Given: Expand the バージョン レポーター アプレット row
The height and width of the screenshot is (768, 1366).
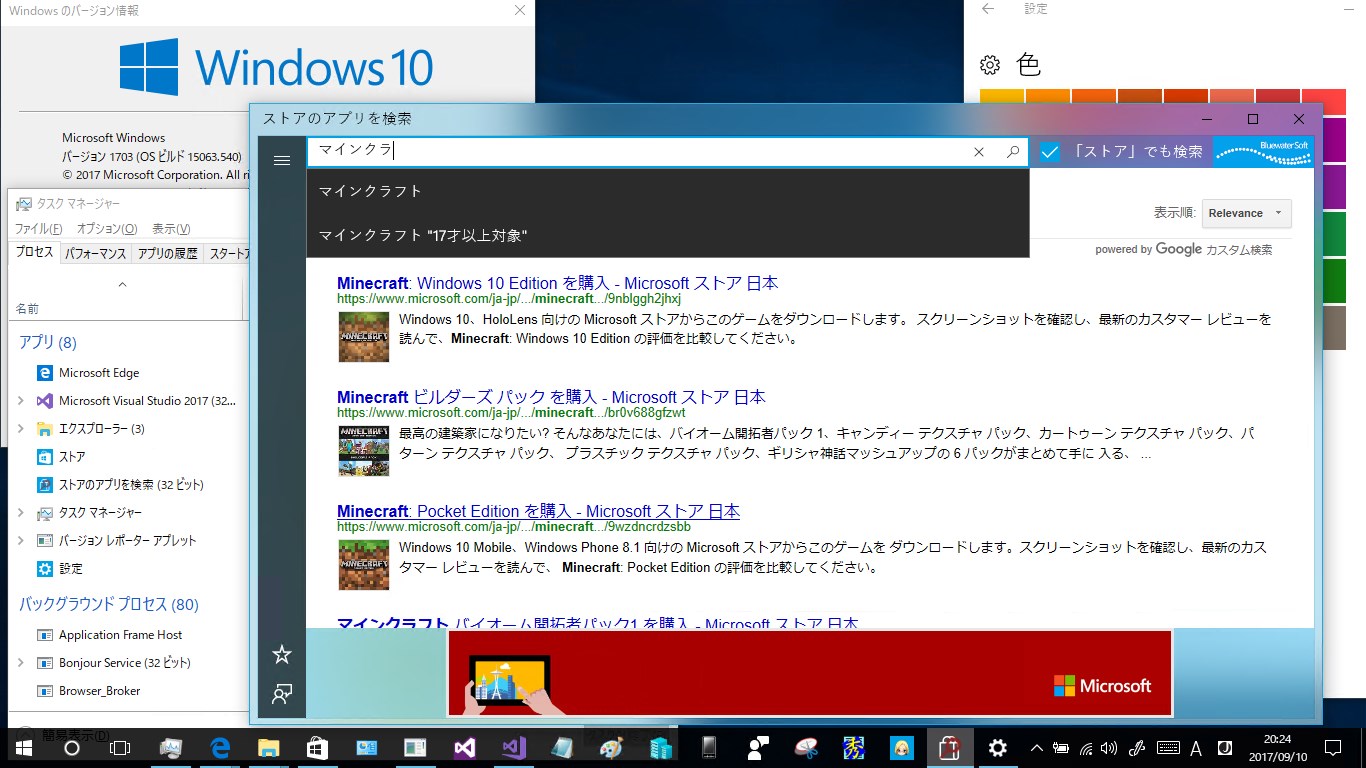Looking at the screenshot, I should pyautogui.click(x=21, y=541).
